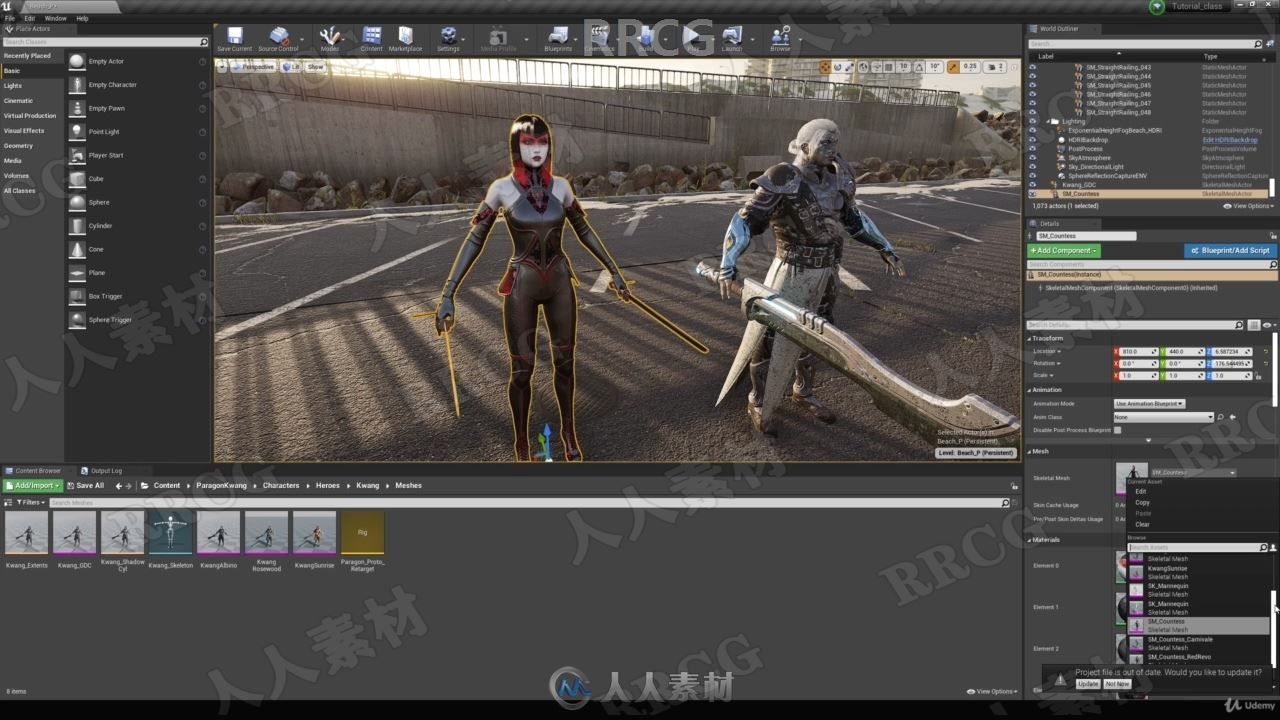The width and height of the screenshot is (1280, 720).
Task: Open the Cinematics toolbar icon
Action: point(599,39)
